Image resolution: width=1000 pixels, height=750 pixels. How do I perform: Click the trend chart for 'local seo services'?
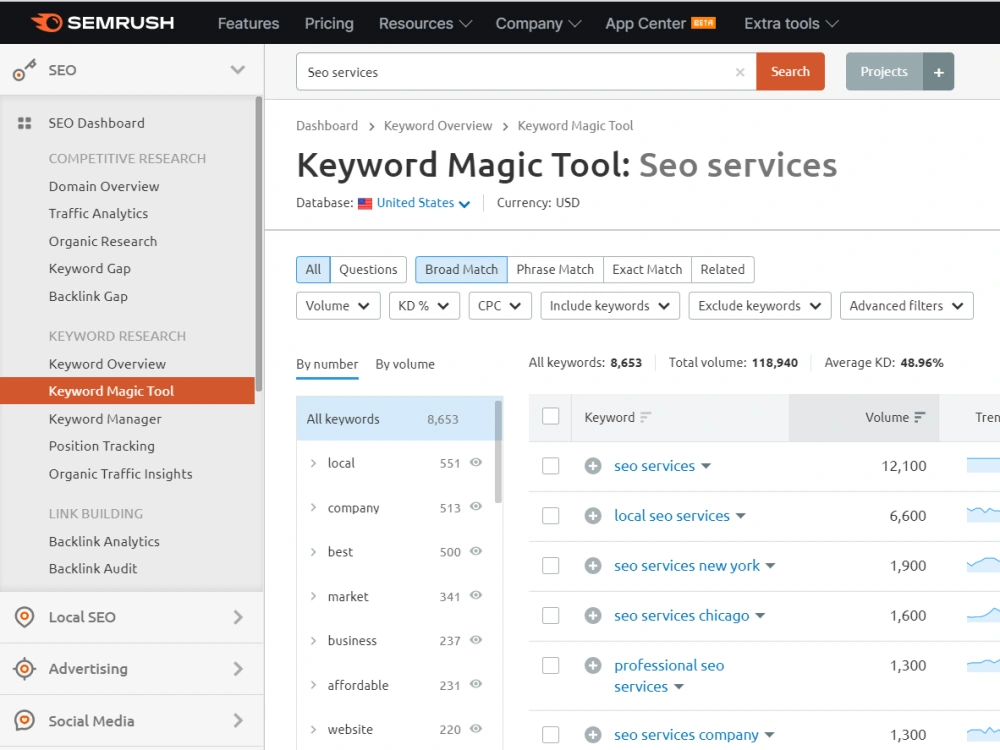[983, 514]
